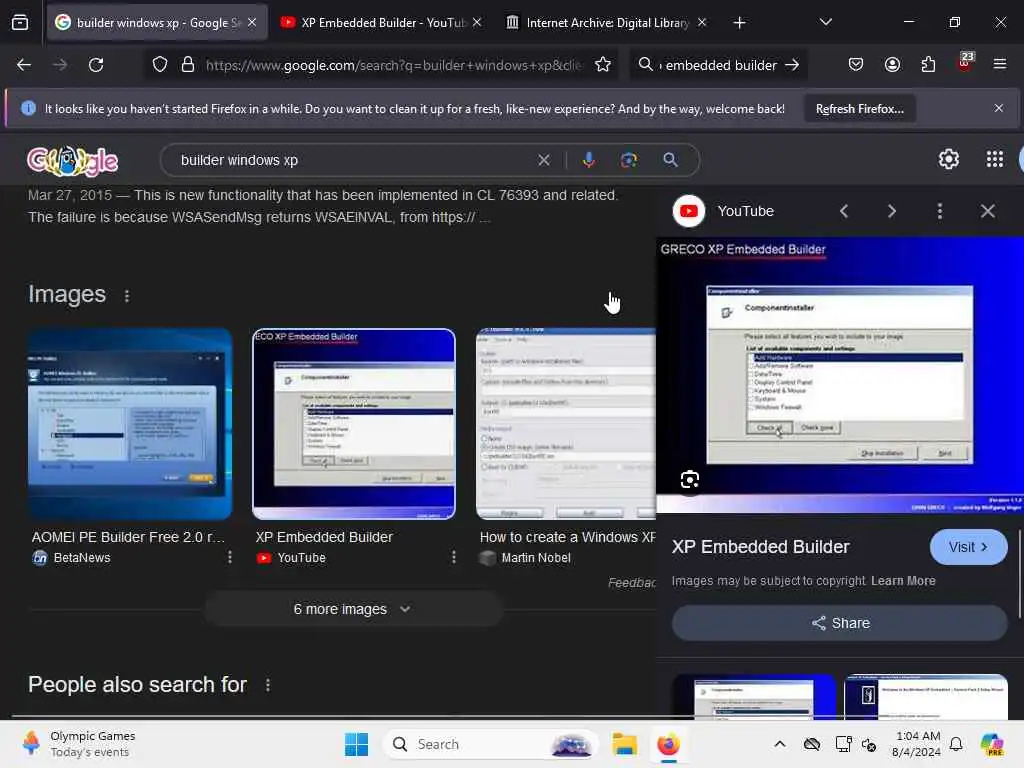This screenshot has height=768, width=1024.
Task: Open File Explorer from taskbar
Action: 624,744
